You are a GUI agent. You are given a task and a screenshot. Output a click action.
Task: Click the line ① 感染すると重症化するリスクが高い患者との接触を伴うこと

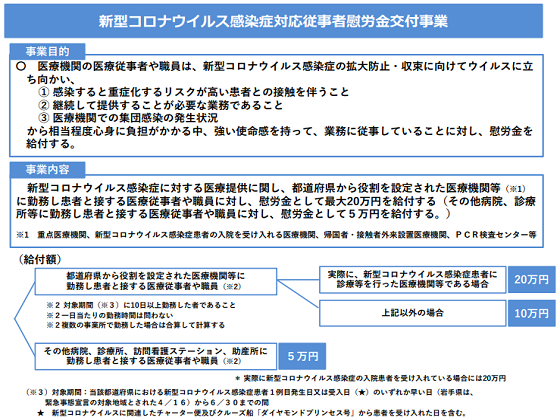pyautogui.click(x=193, y=92)
